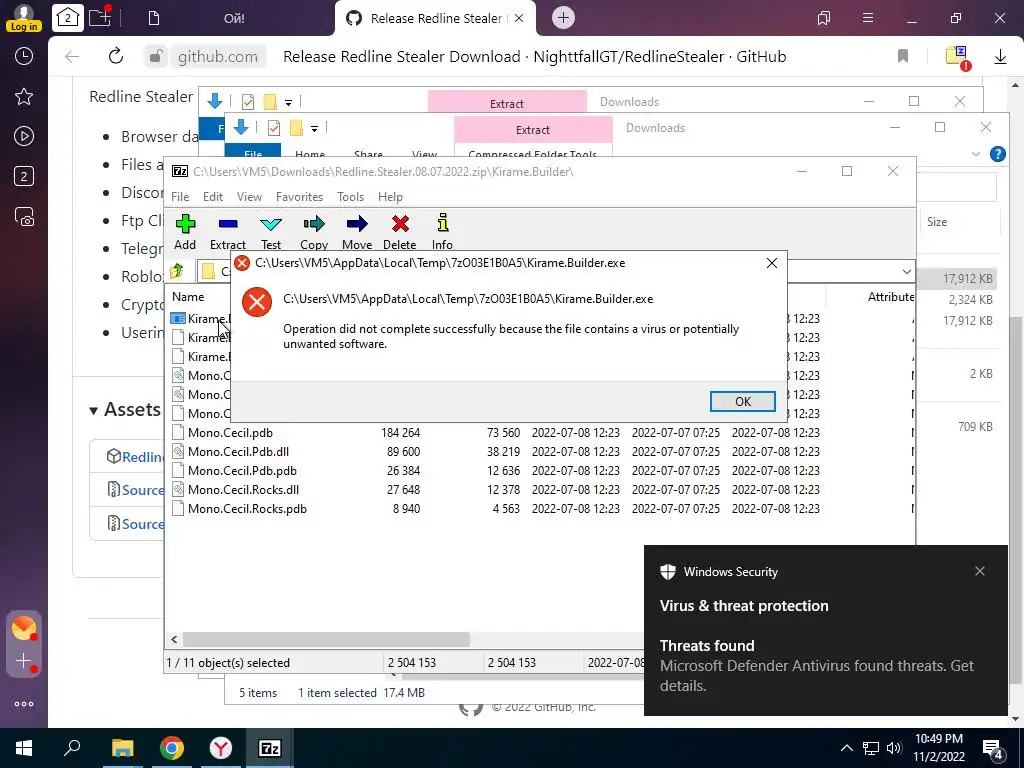This screenshot has width=1024, height=768.
Task: Open favorites star in the sidebar
Action: tap(24, 97)
